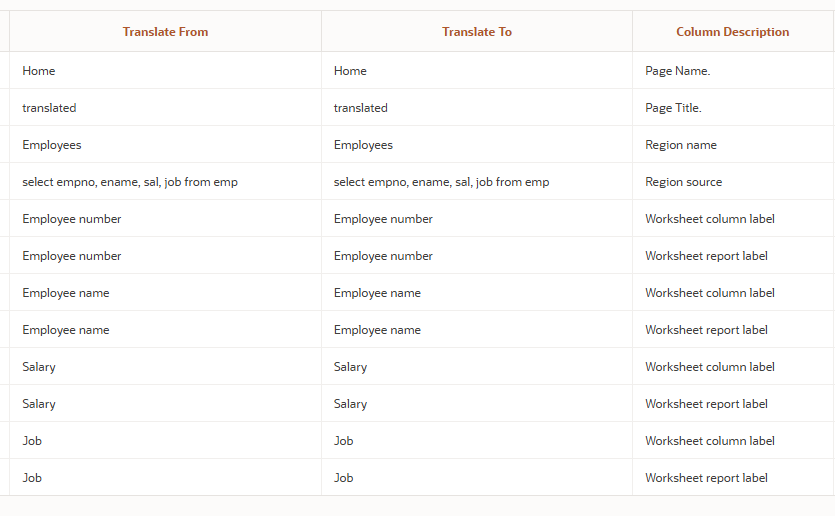Click the 'Employees' text in Translate From column

point(52,145)
